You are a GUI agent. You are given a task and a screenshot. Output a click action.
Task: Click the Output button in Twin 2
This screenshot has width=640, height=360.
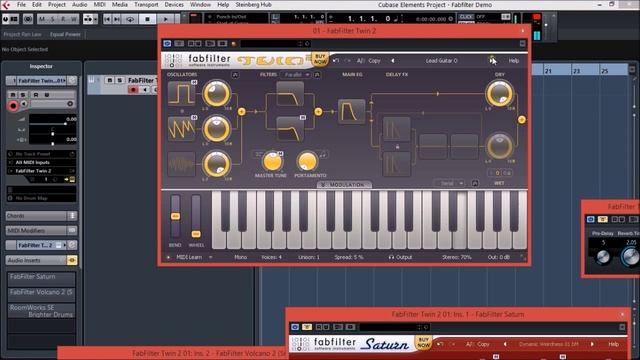pos(400,257)
